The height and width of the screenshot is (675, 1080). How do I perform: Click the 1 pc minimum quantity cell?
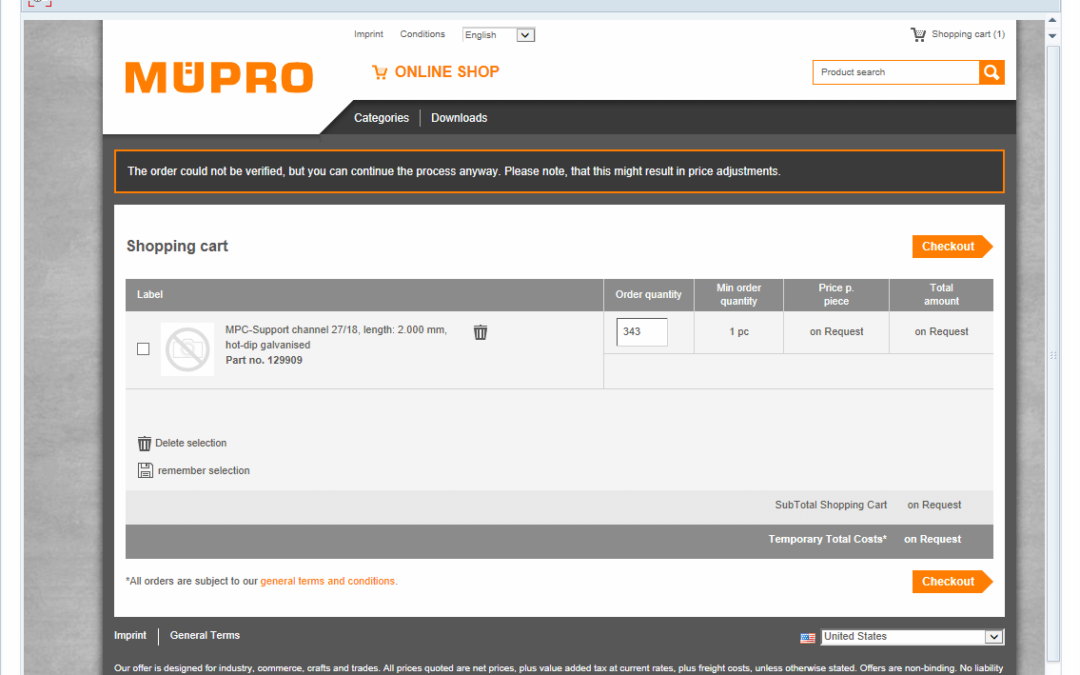click(738, 332)
